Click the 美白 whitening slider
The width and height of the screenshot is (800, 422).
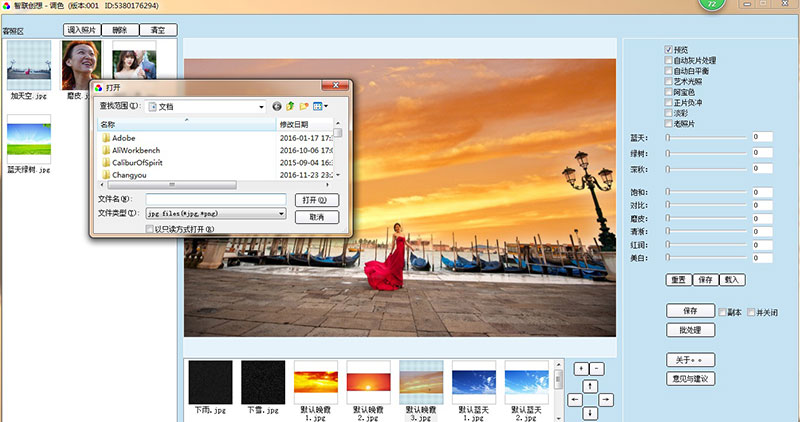(707, 258)
